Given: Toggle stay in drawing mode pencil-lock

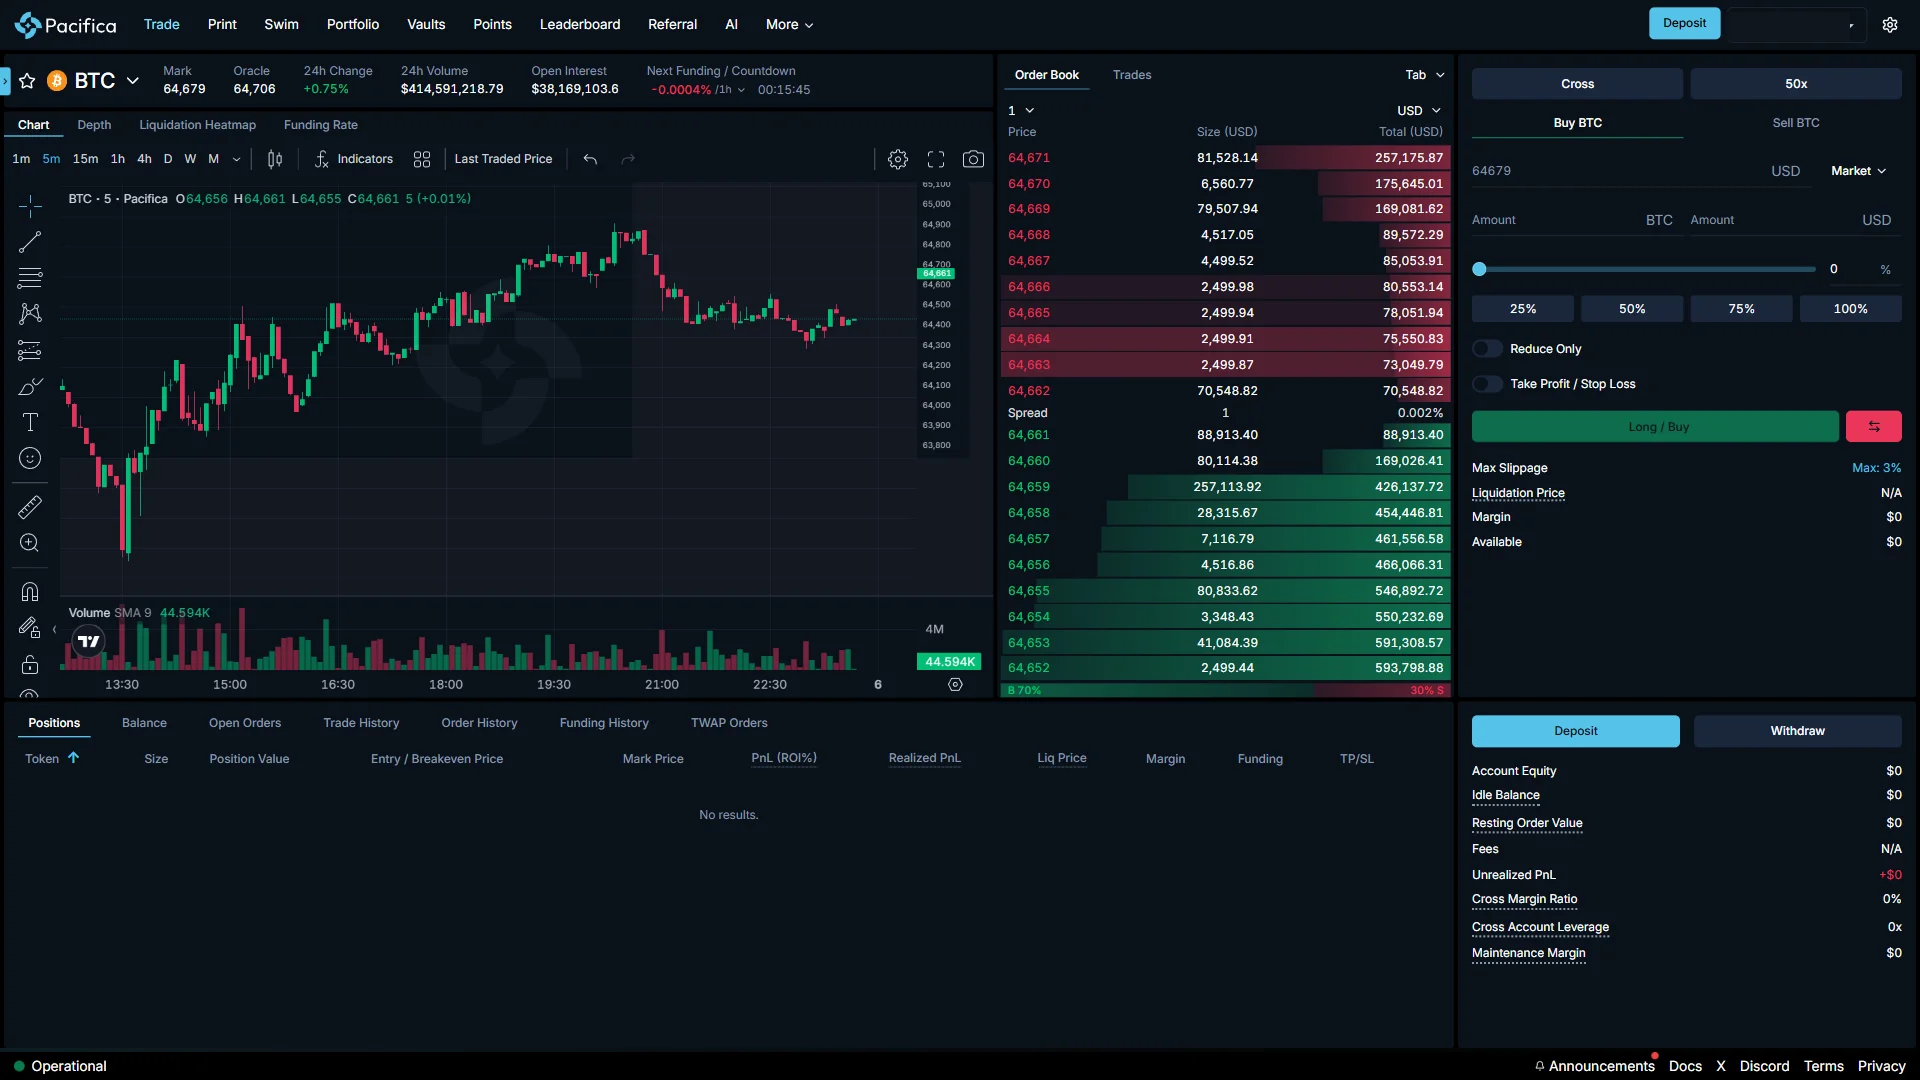Looking at the screenshot, I should (x=30, y=628).
